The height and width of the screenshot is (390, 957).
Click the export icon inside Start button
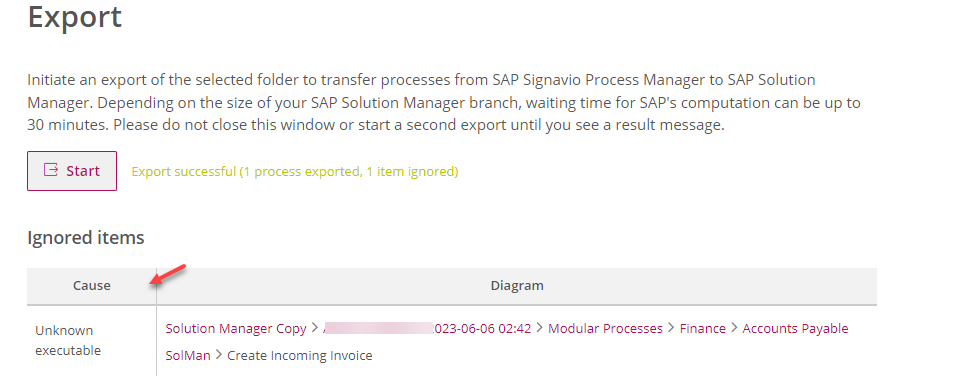[51, 170]
